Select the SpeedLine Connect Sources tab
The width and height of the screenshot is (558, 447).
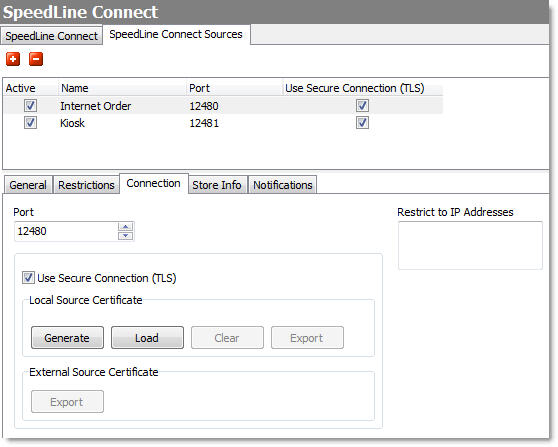click(x=176, y=34)
